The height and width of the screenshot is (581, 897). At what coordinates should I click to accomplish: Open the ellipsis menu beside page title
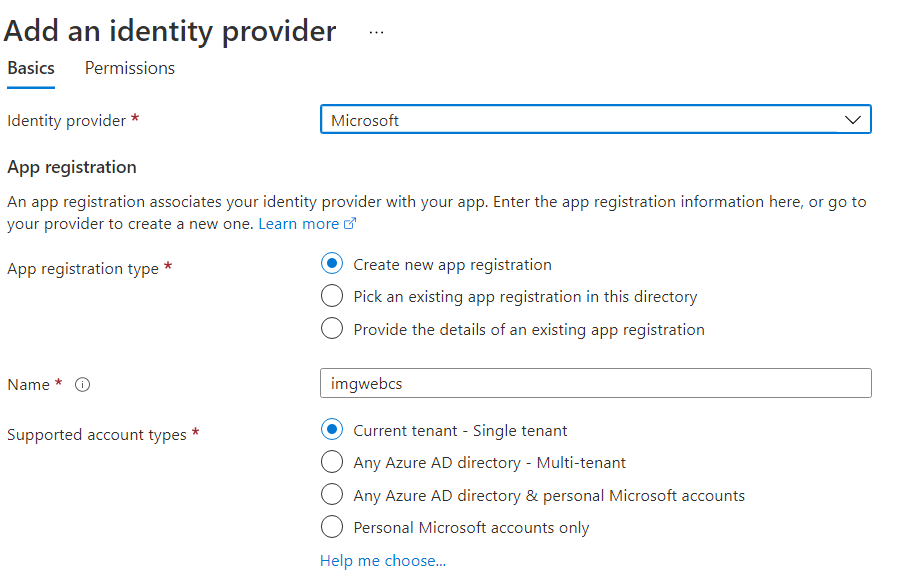[x=376, y=32]
